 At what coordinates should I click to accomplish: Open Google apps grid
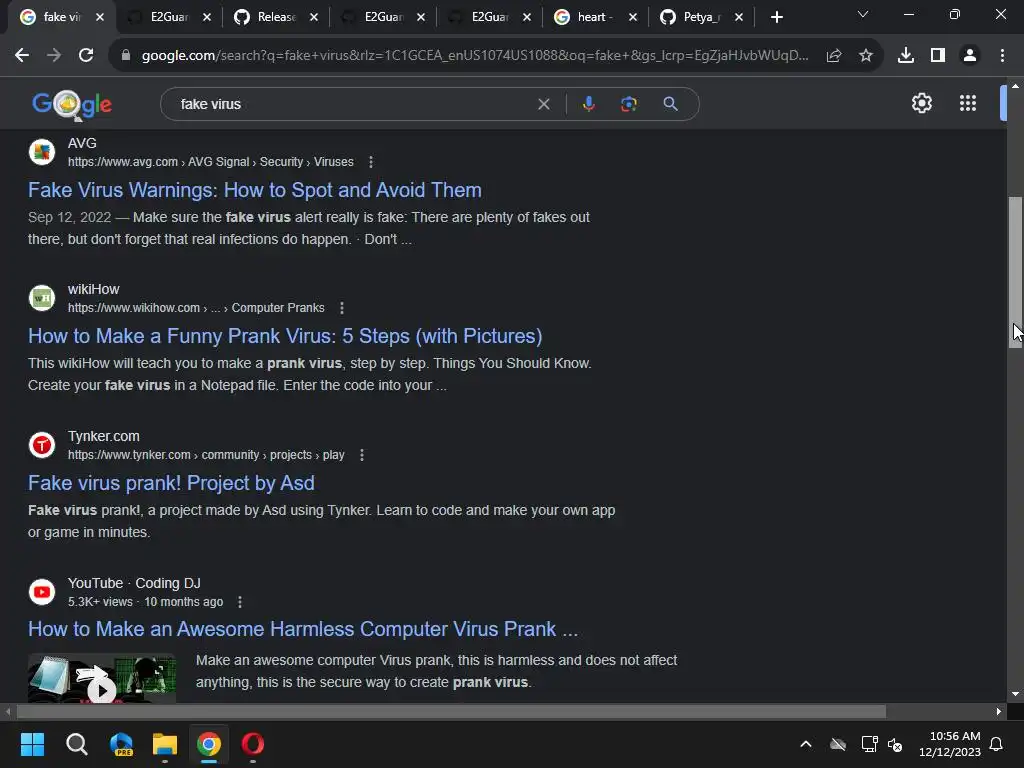968,103
